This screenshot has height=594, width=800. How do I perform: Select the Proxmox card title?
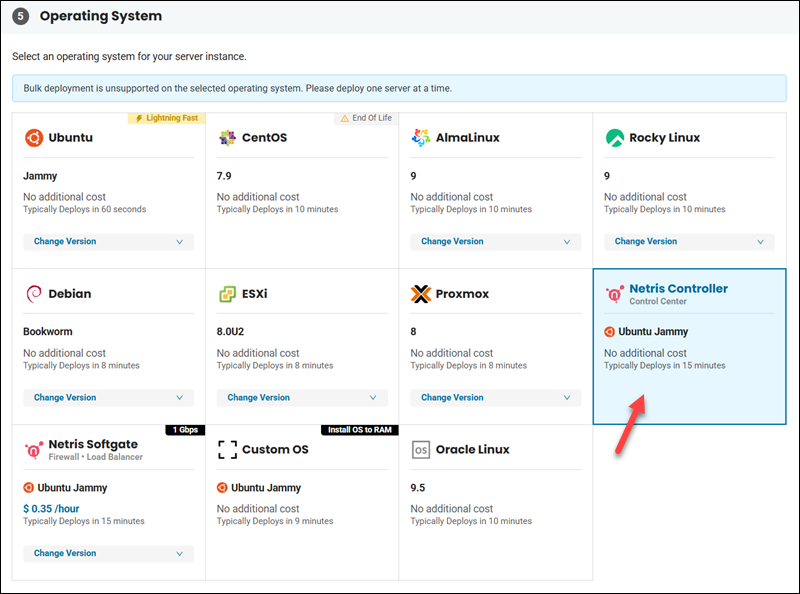pos(462,294)
